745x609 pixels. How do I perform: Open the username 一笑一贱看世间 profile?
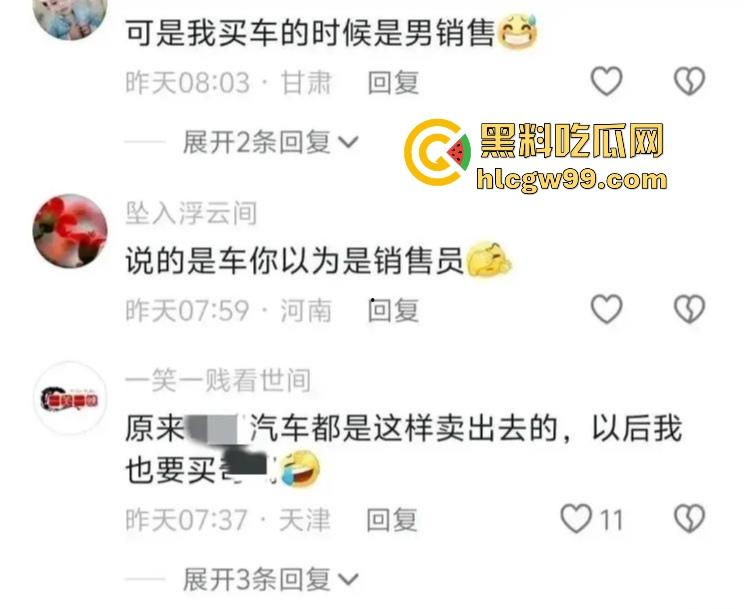click(x=218, y=381)
